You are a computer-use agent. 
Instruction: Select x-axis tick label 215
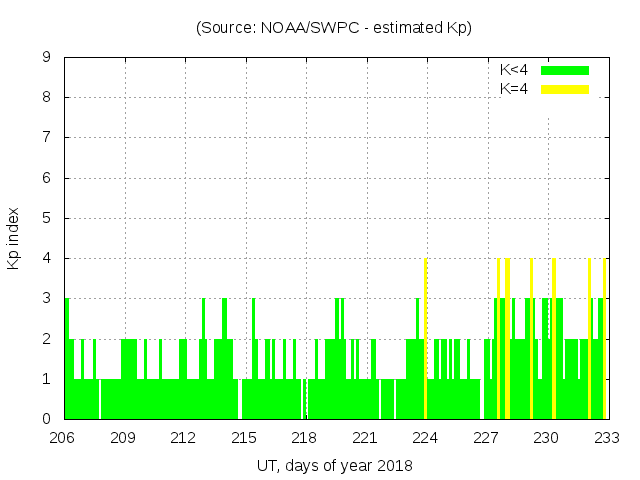244,438
